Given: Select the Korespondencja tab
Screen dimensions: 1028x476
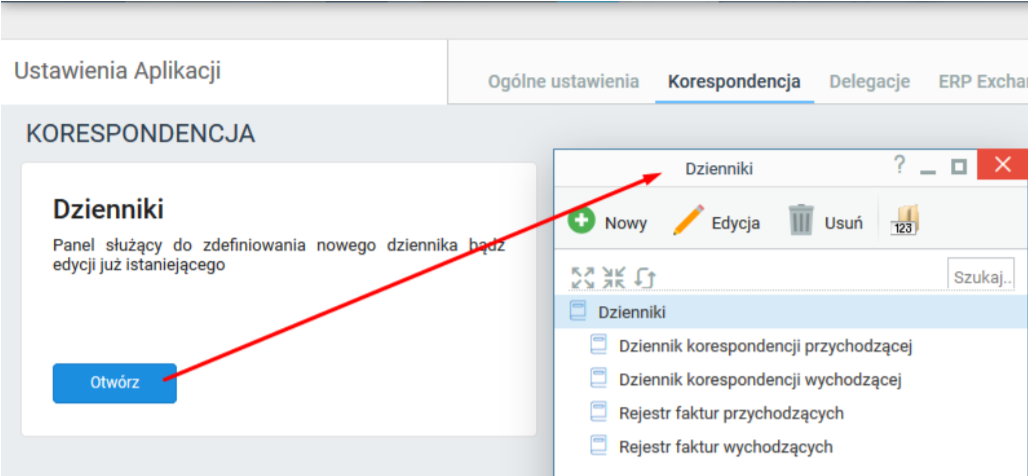Looking at the screenshot, I should [x=734, y=82].
